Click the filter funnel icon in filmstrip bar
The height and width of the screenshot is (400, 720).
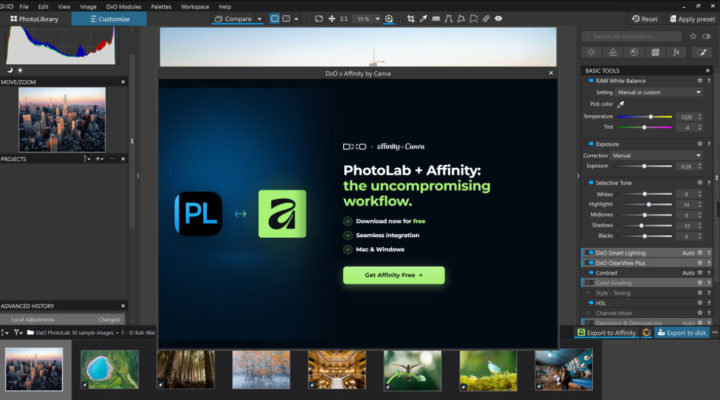tap(17, 332)
